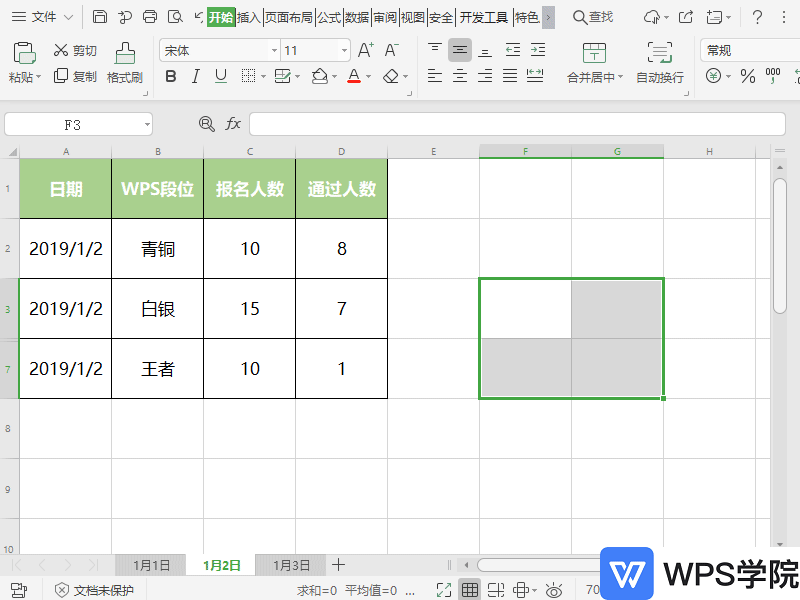
Task: Switch to the 公式 (Formulas) tab
Action: [329, 17]
